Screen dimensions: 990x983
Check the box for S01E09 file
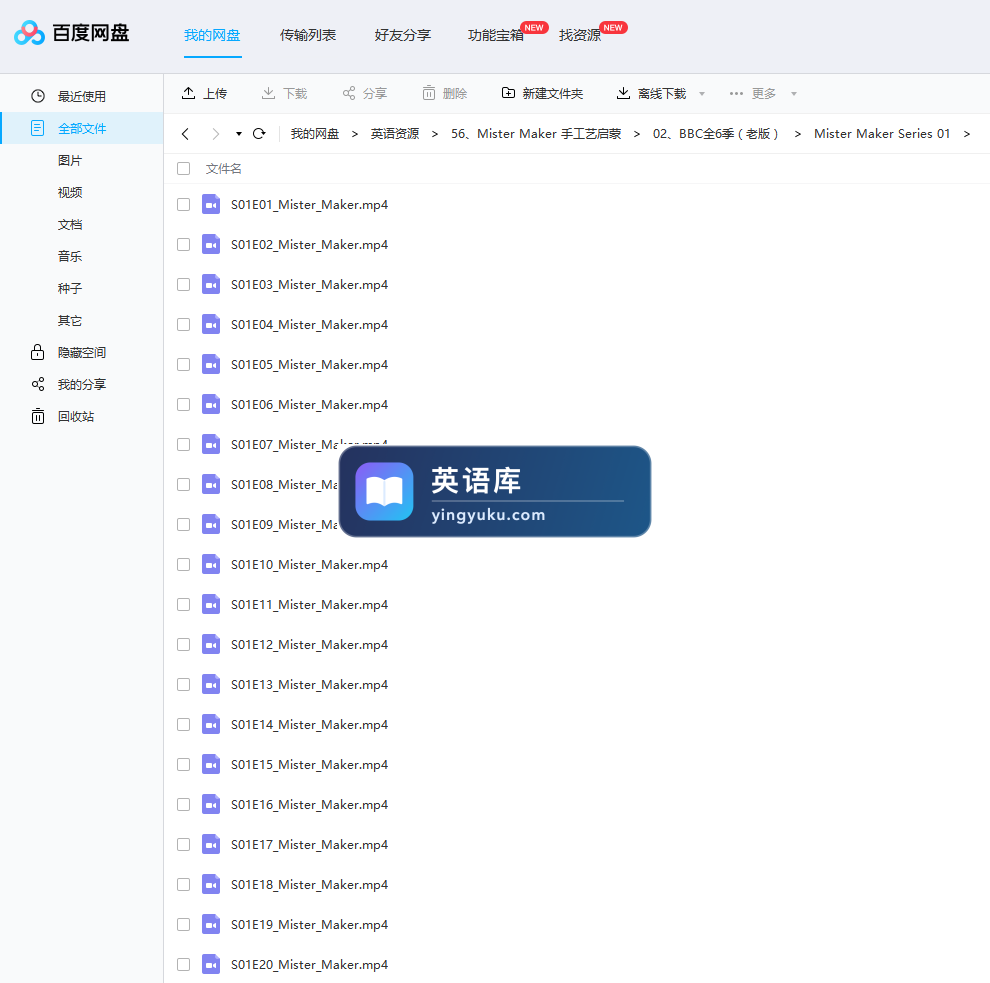point(184,525)
